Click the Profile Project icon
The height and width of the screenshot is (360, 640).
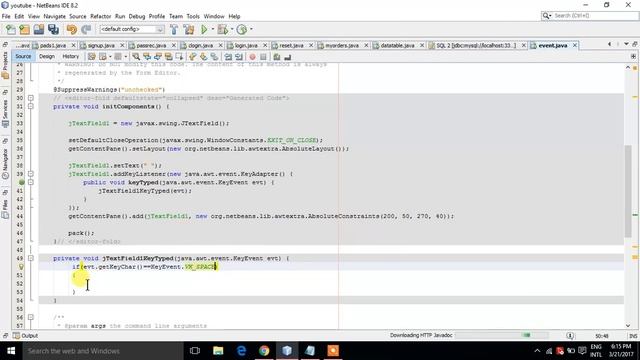click(x=242, y=29)
